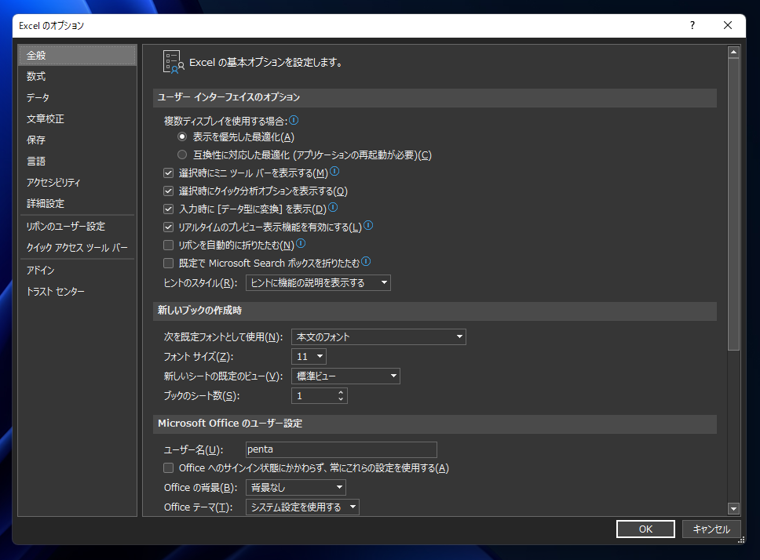Open 詳細設定 category in sidebar

(x=77, y=204)
